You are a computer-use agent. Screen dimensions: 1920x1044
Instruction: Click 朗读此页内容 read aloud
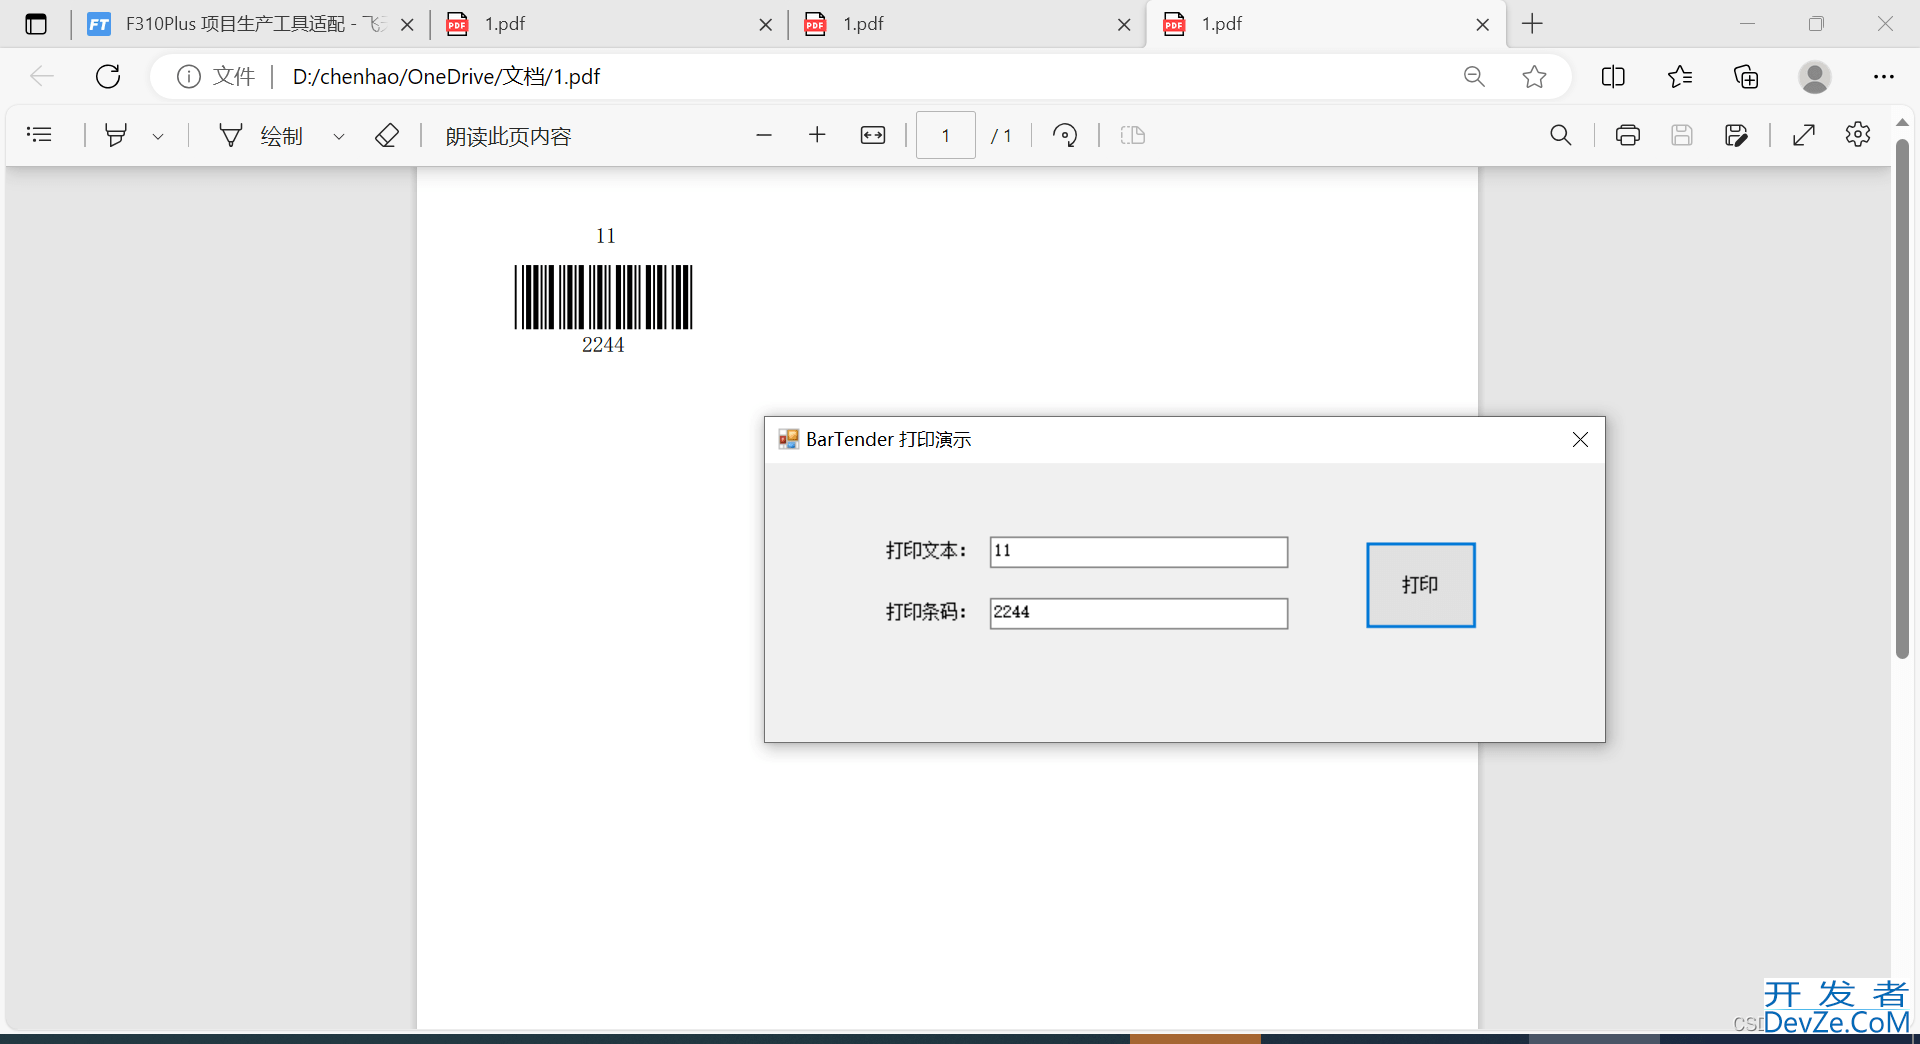click(508, 136)
